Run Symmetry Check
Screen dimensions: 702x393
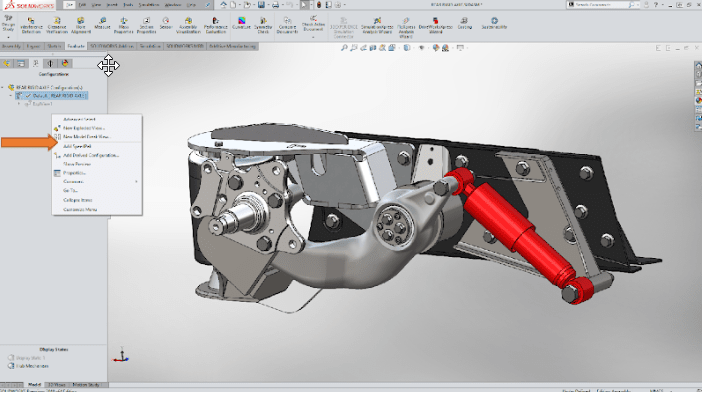(x=263, y=25)
